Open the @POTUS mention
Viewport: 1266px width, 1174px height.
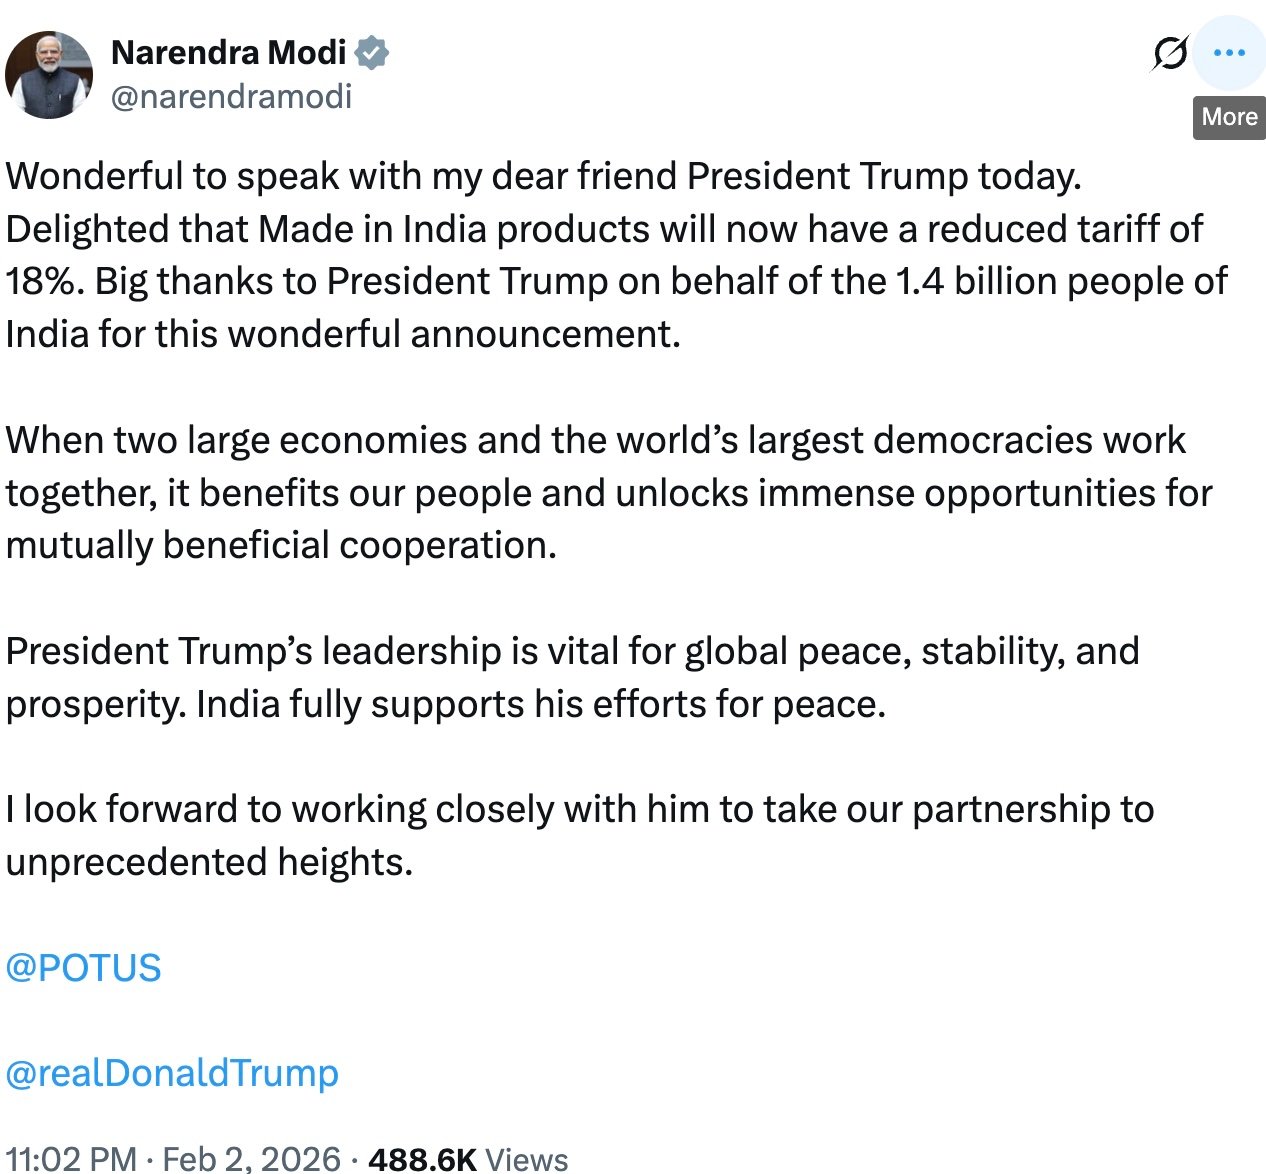[82, 966]
